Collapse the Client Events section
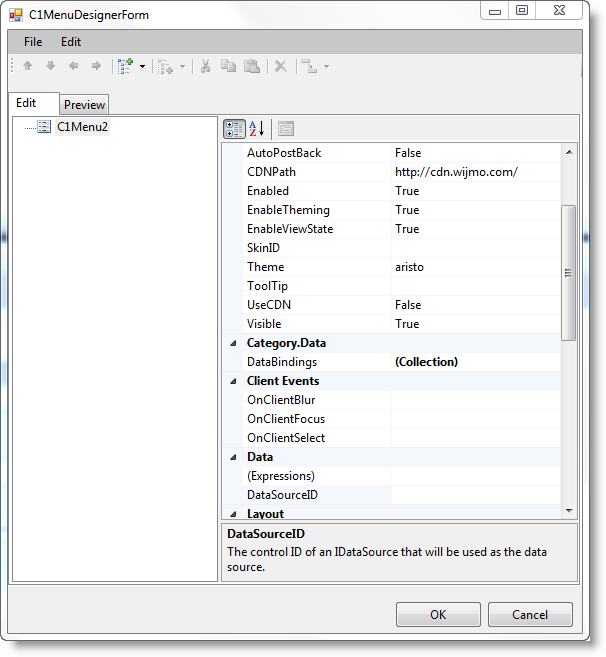This screenshot has height=657, width=606. [233, 381]
